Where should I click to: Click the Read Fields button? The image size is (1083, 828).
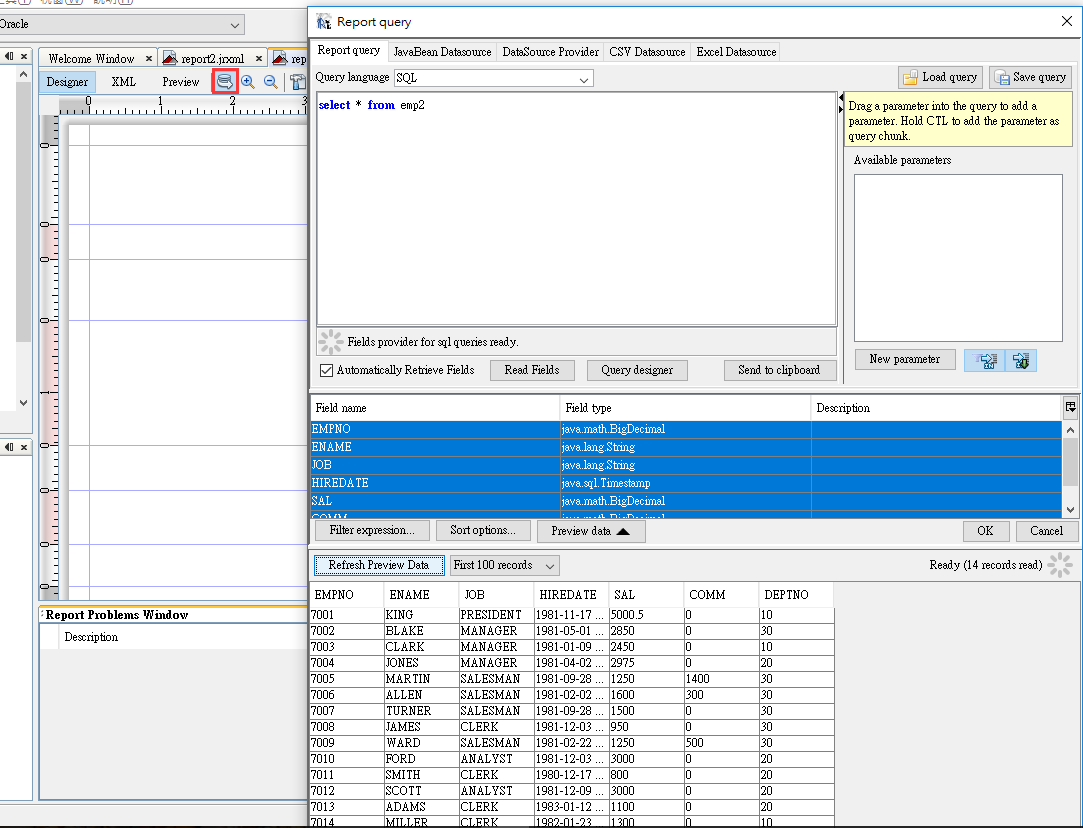tap(531, 370)
